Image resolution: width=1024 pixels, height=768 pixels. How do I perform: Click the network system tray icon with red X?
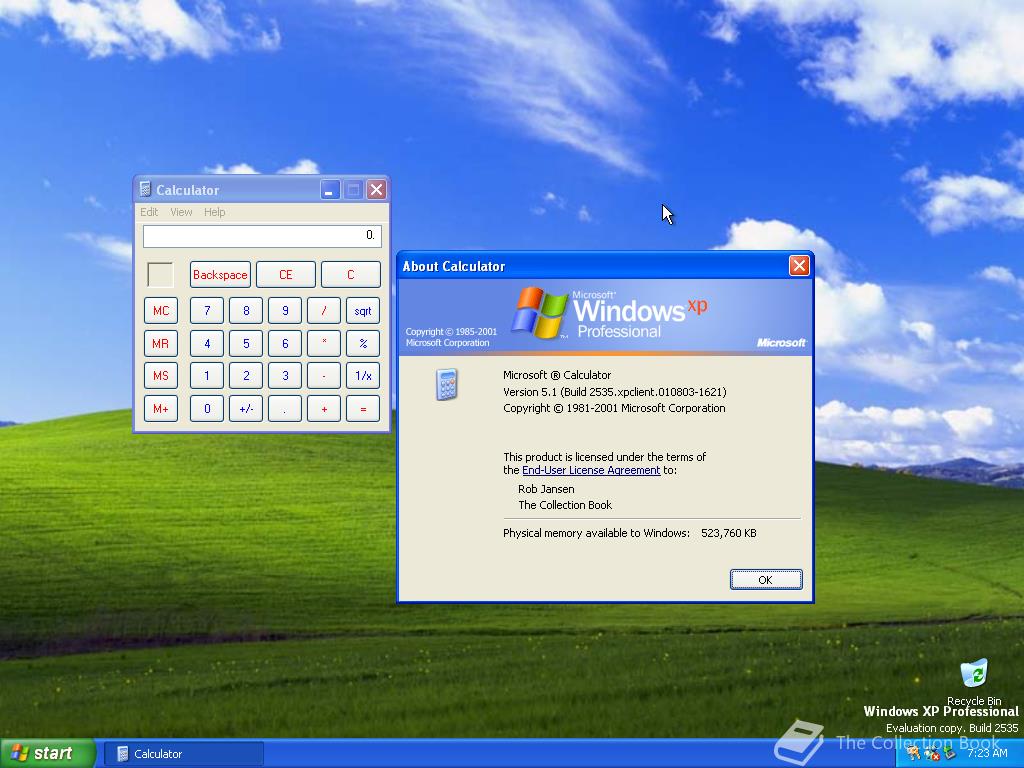(932, 754)
